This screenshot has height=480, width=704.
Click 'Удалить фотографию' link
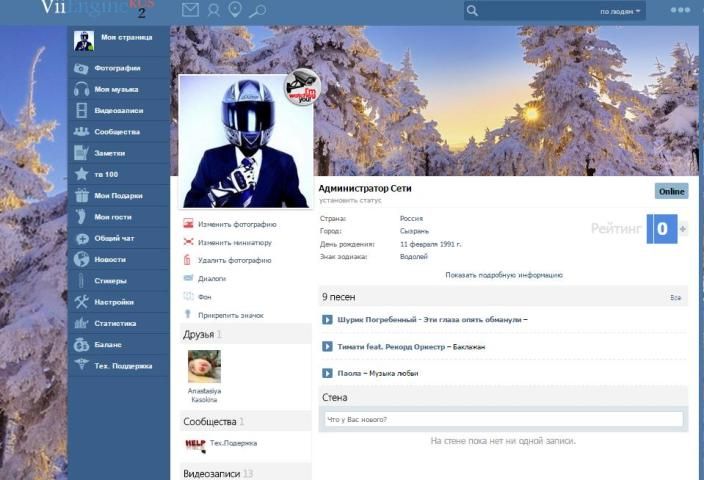(x=234, y=260)
